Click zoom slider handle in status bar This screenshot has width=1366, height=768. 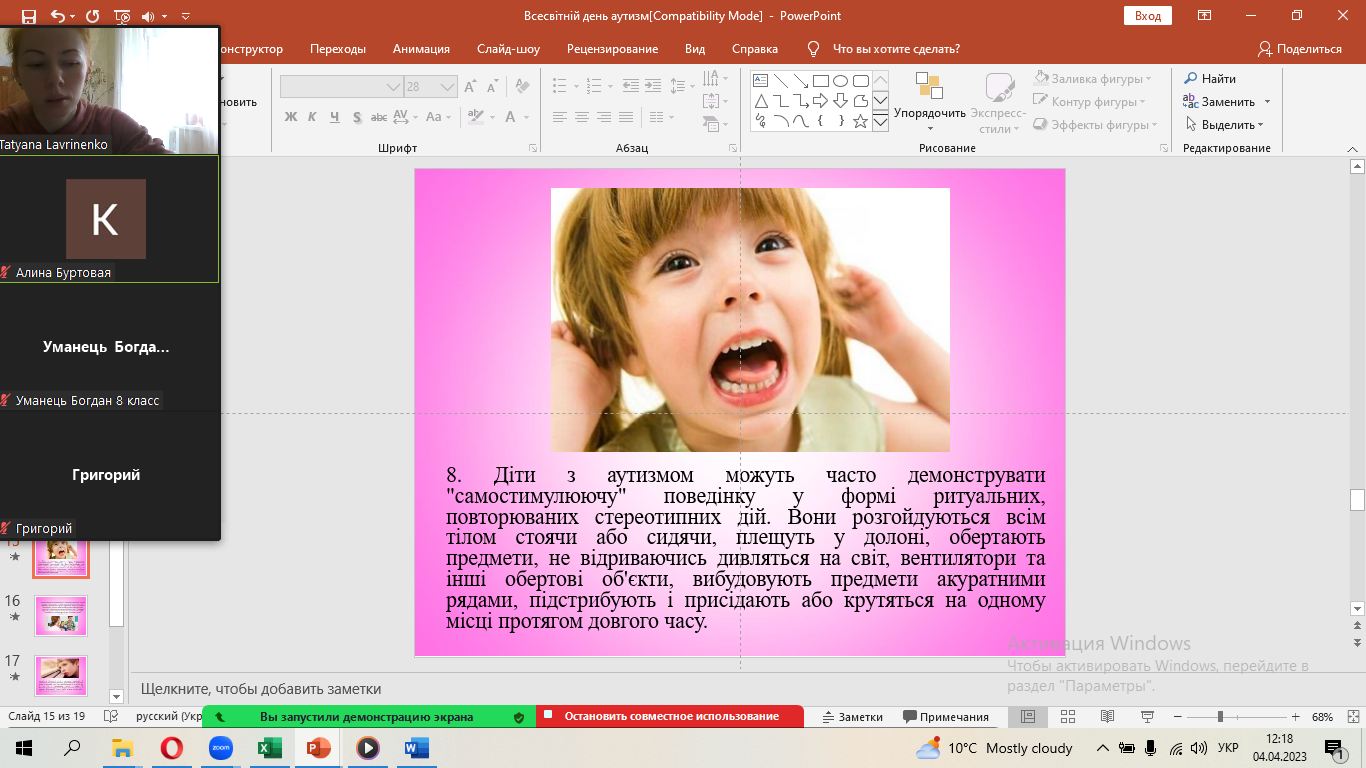[1220, 717]
